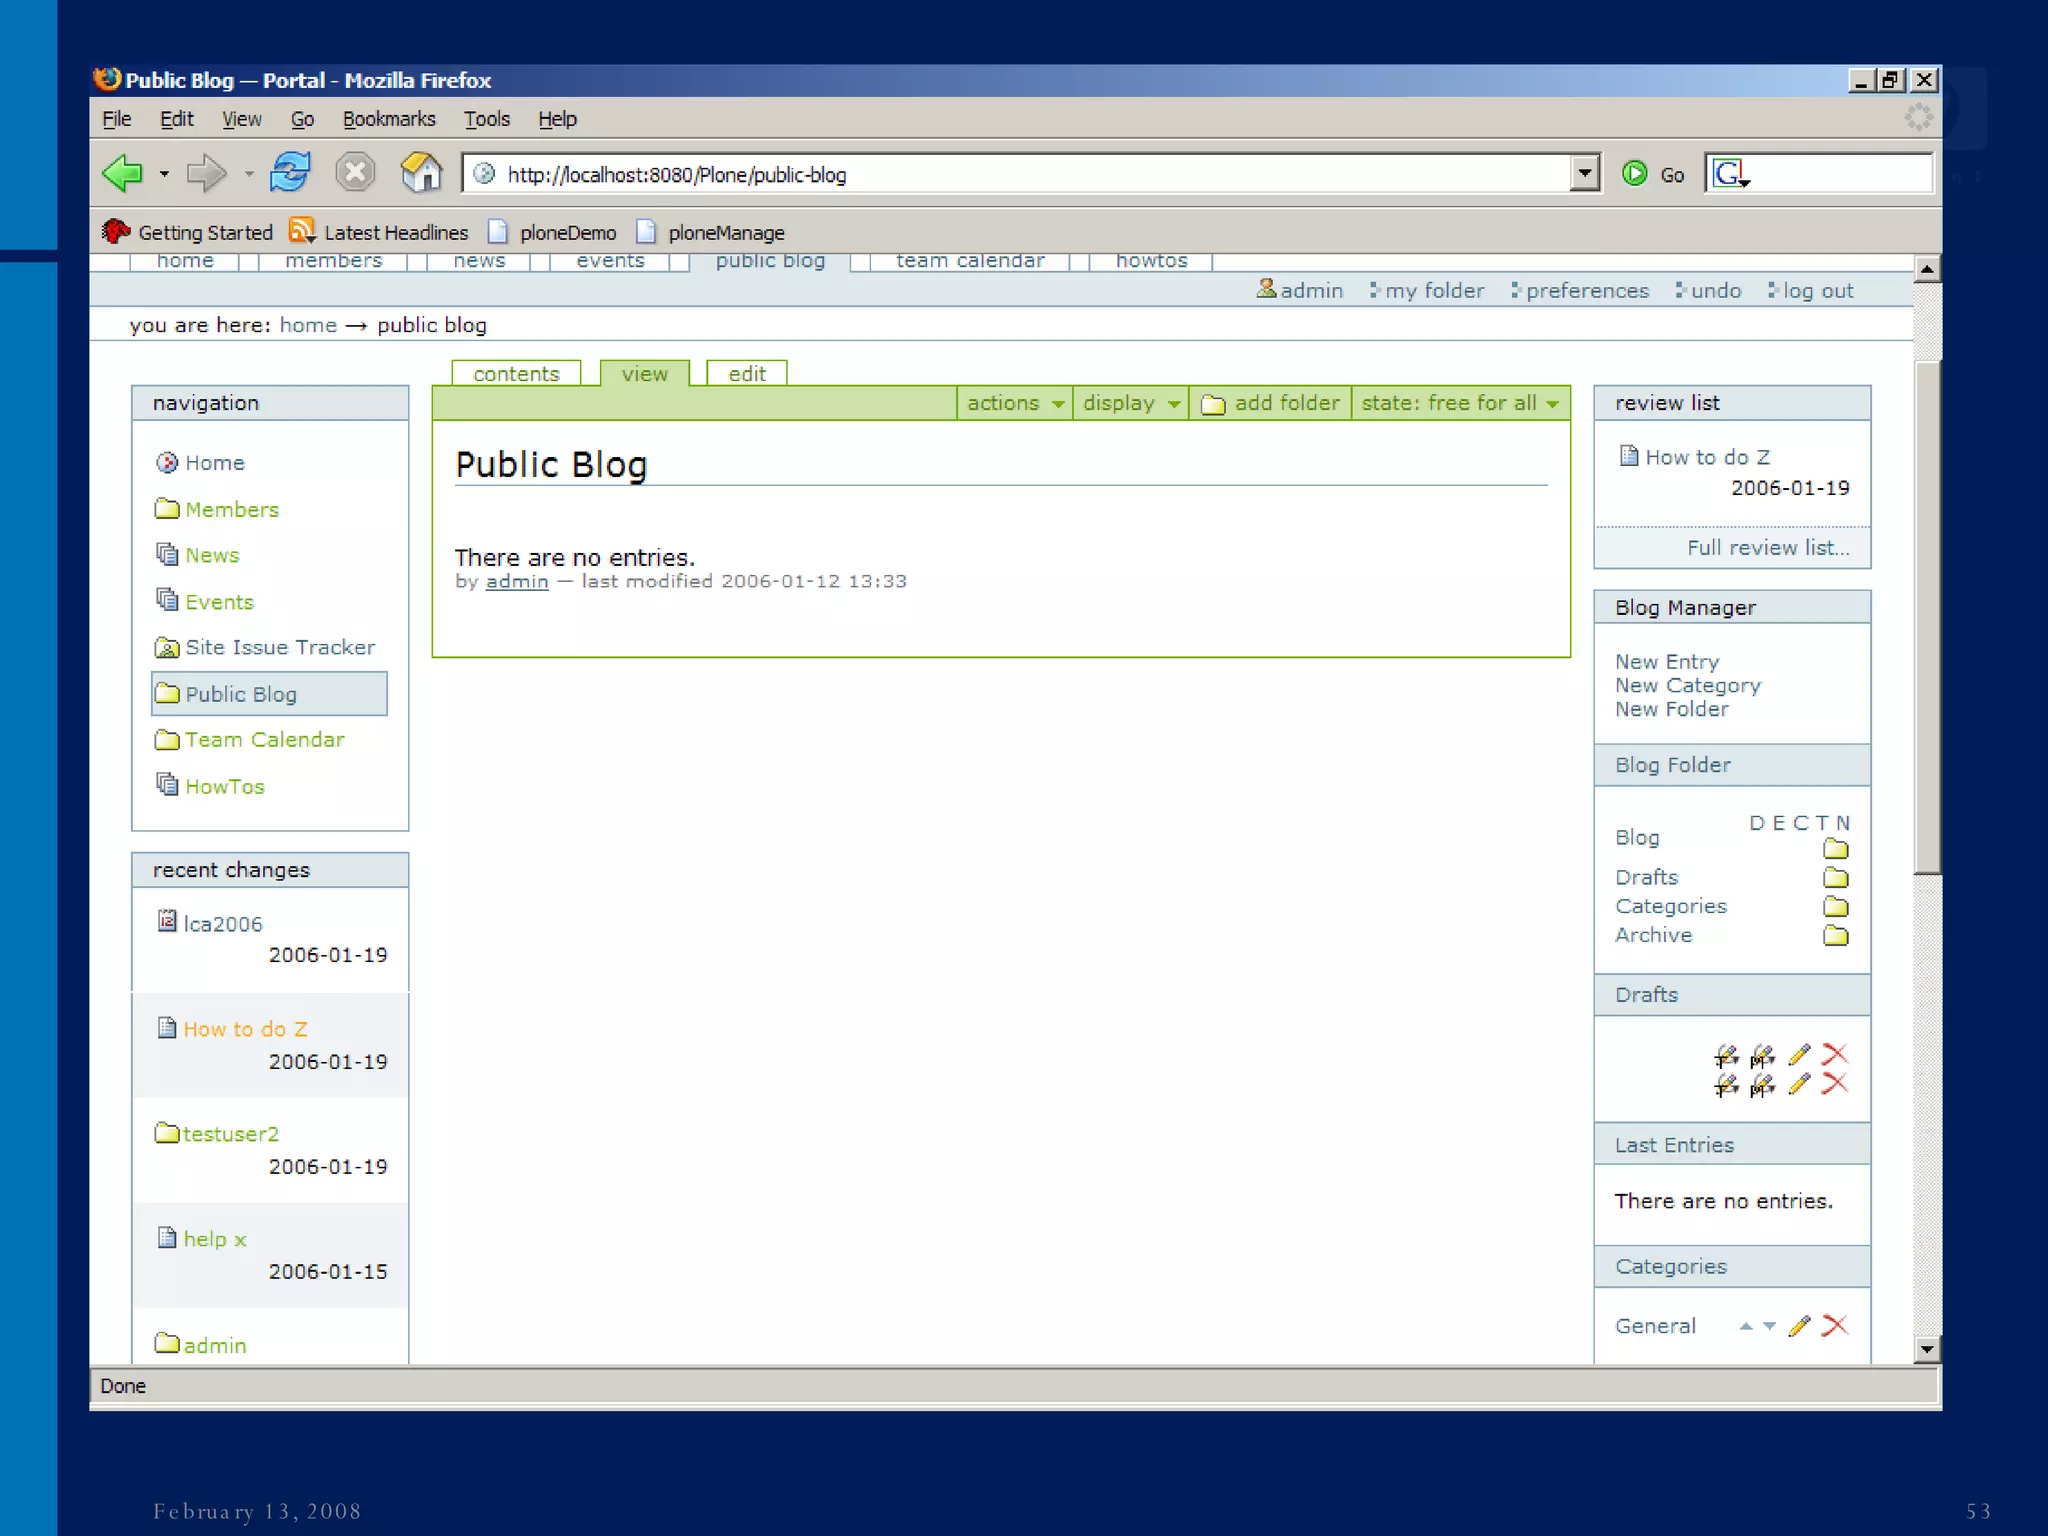Open the Getting Started bookmark
The height and width of the screenshot is (1536, 2048).
[x=188, y=232]
